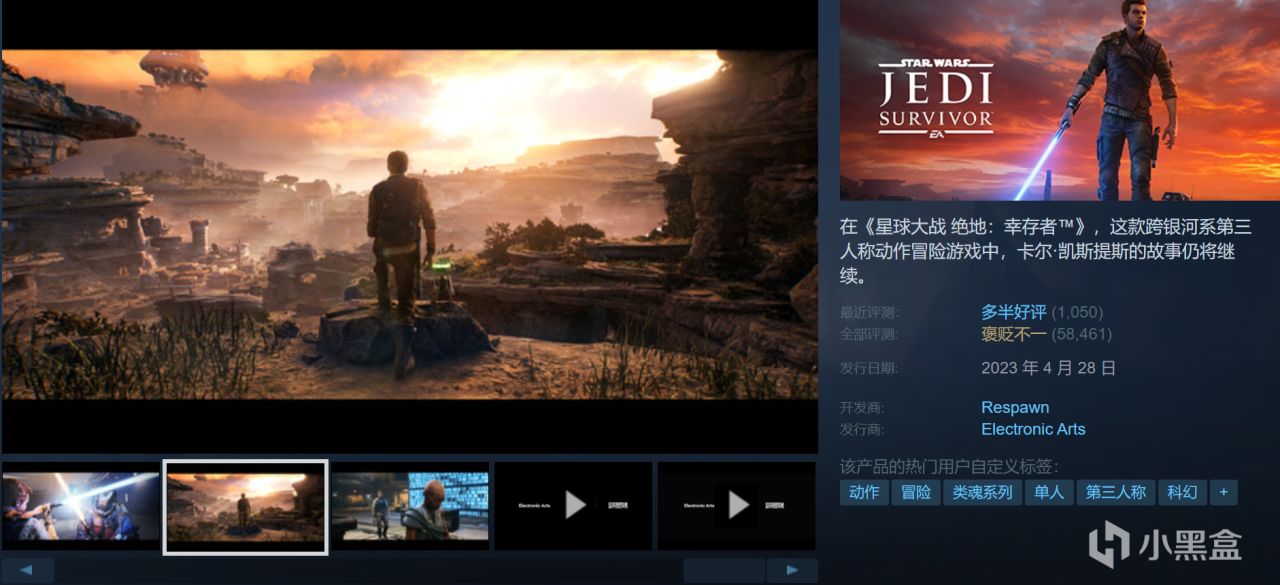Play the first Electronic Arts video thumbnail
This screenshot has width=1280, height=585.
click(573, 506)
